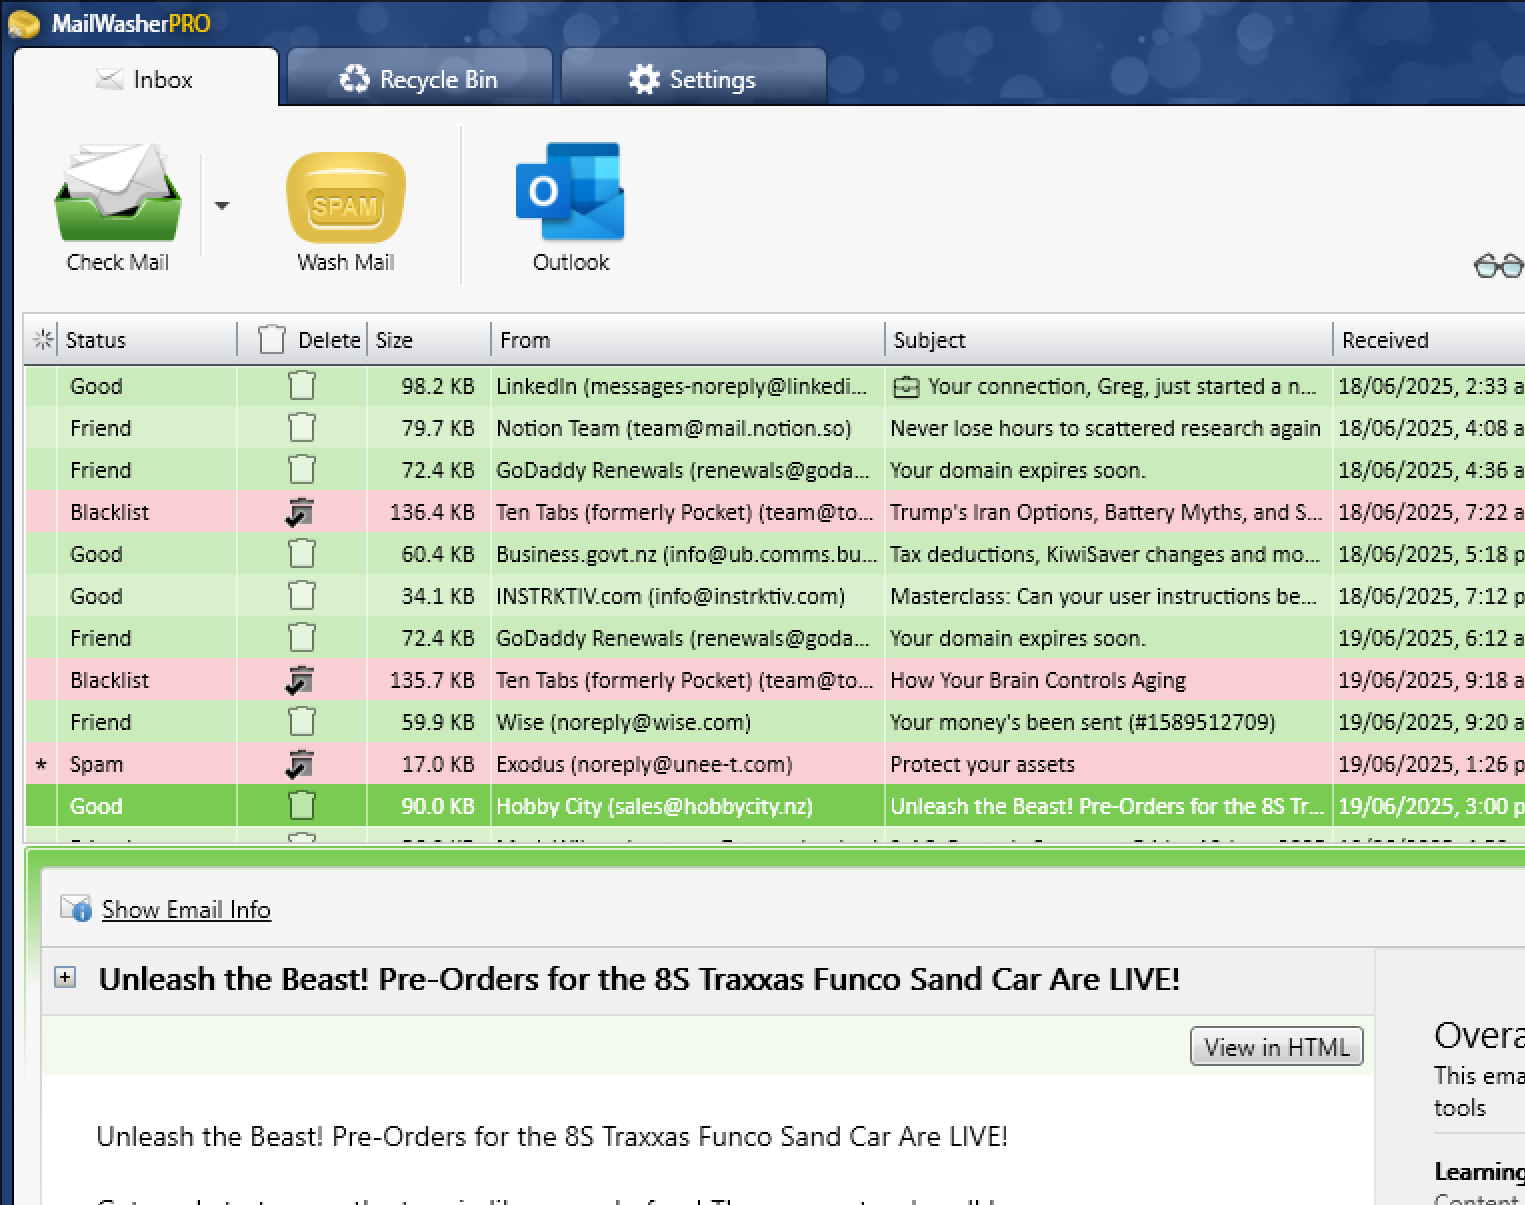Select 'Tax deductions, KiwiSaver changes' subject
This screenshot has width=1525, height=1205.
[x=1108, y=554]
